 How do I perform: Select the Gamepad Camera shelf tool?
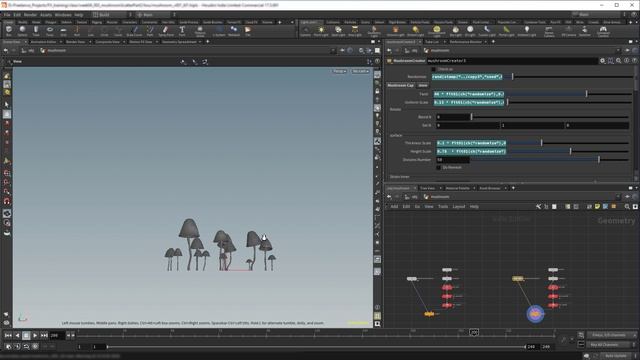(603, 31)
